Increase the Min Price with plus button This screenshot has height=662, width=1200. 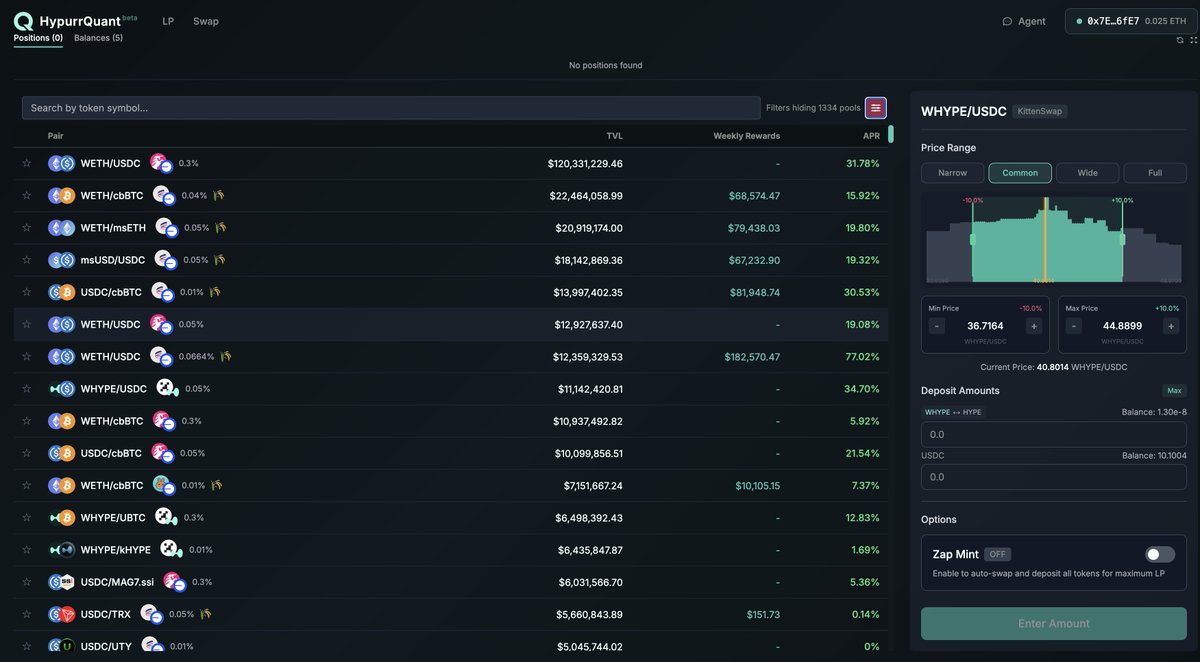coord(1034,326)
